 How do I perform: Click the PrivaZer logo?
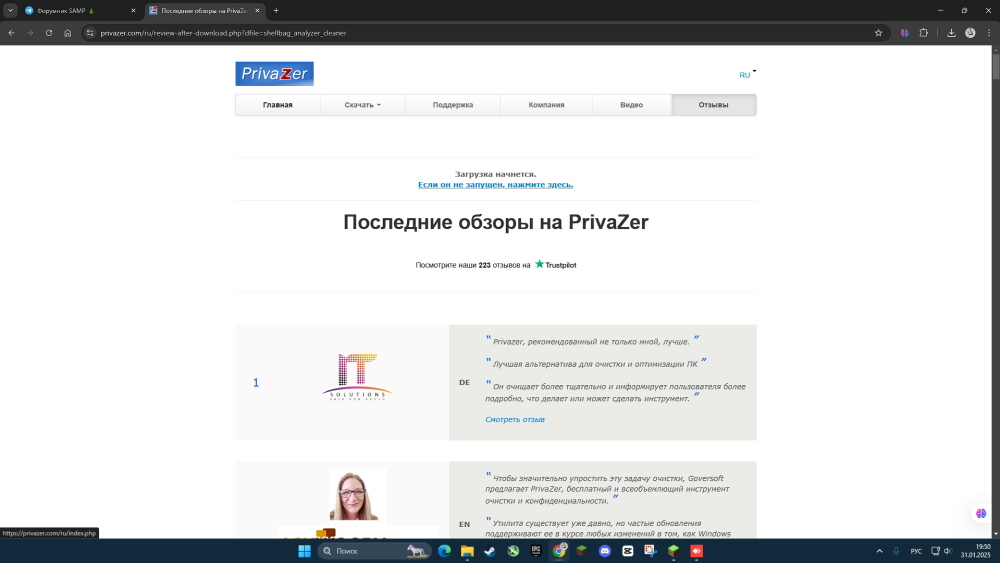[x=274, y=74]
